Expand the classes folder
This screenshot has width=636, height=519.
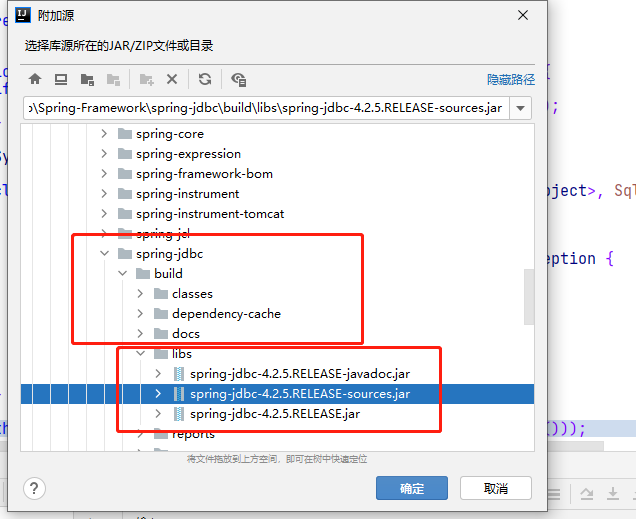140,293
